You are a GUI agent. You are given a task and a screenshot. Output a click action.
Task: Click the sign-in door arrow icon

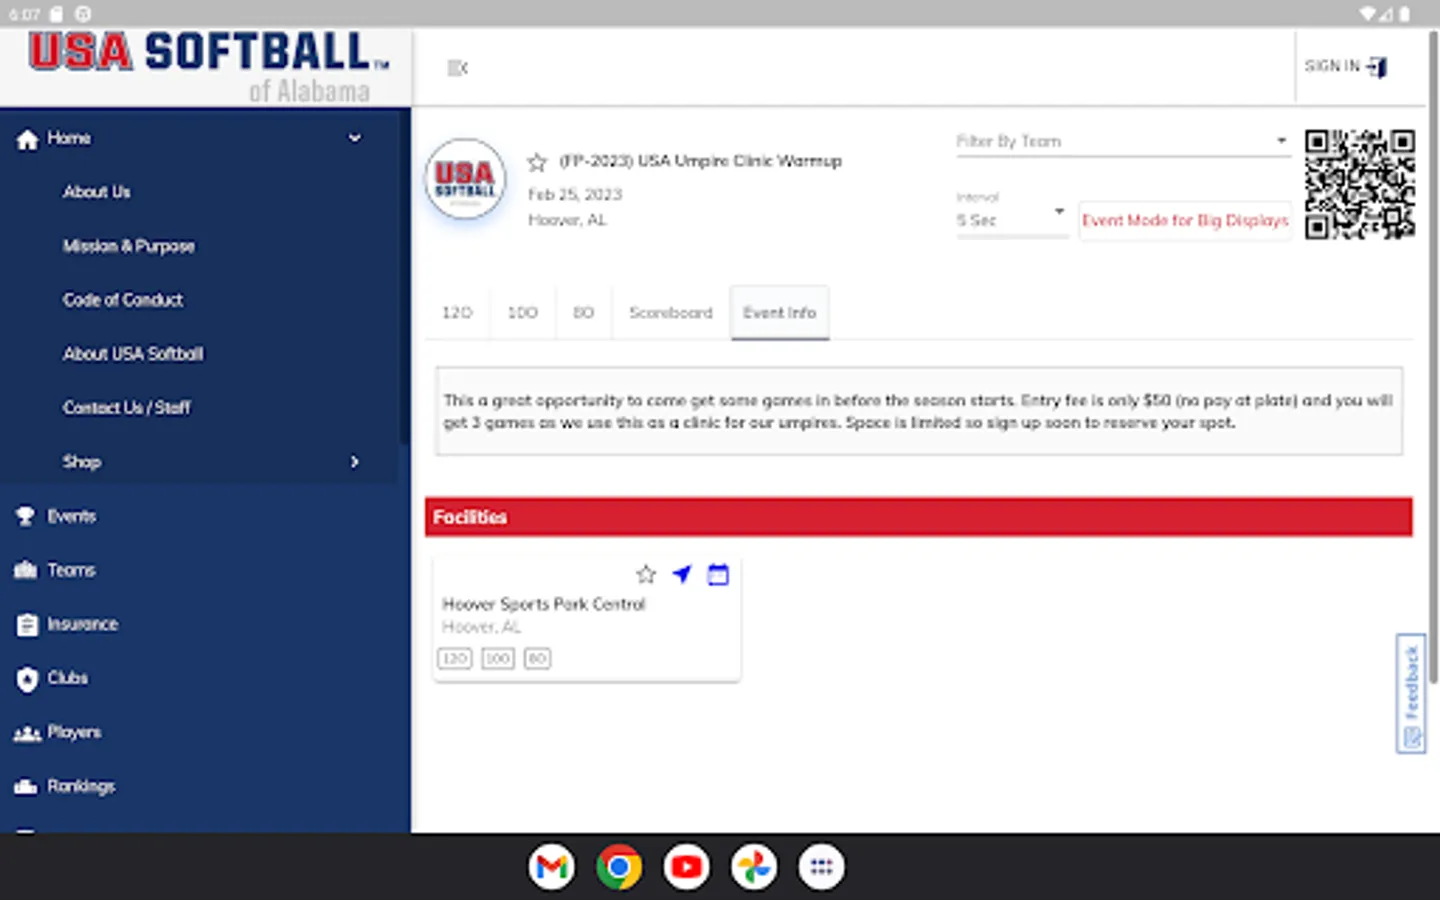coord(1377,67)
